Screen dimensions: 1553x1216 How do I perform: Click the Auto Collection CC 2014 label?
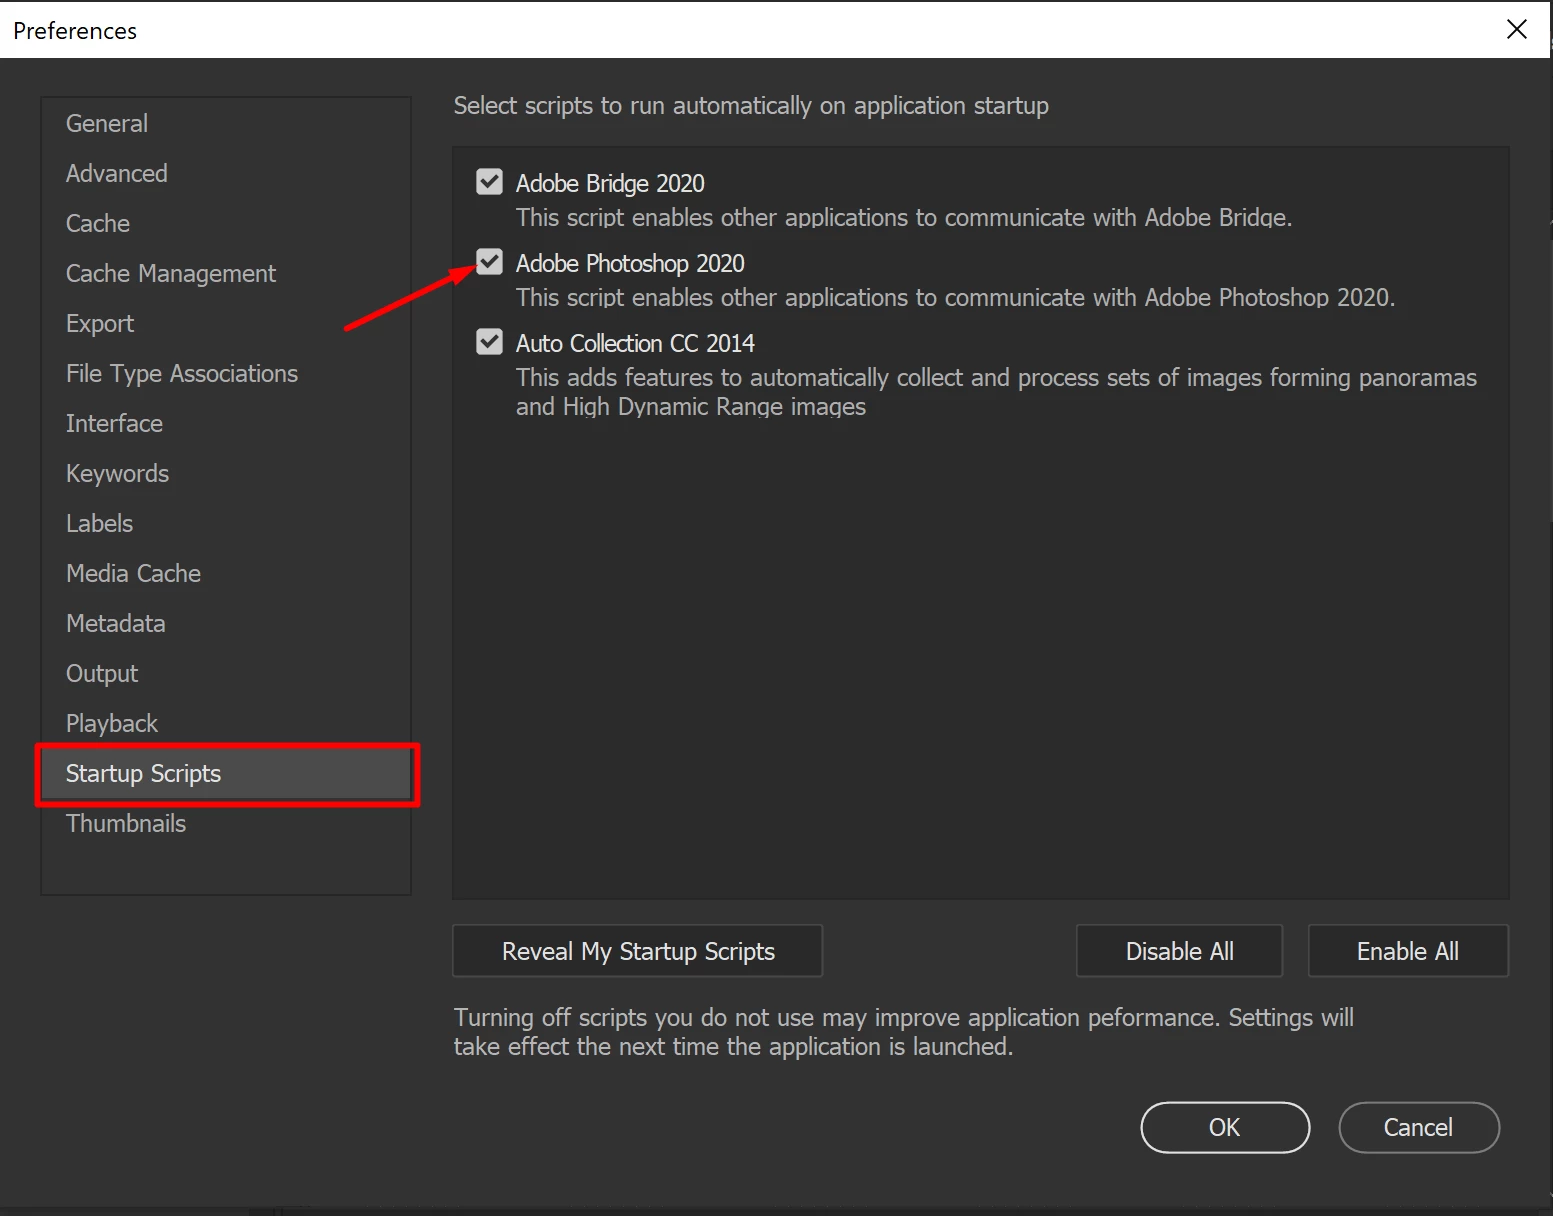coord(635,343)
